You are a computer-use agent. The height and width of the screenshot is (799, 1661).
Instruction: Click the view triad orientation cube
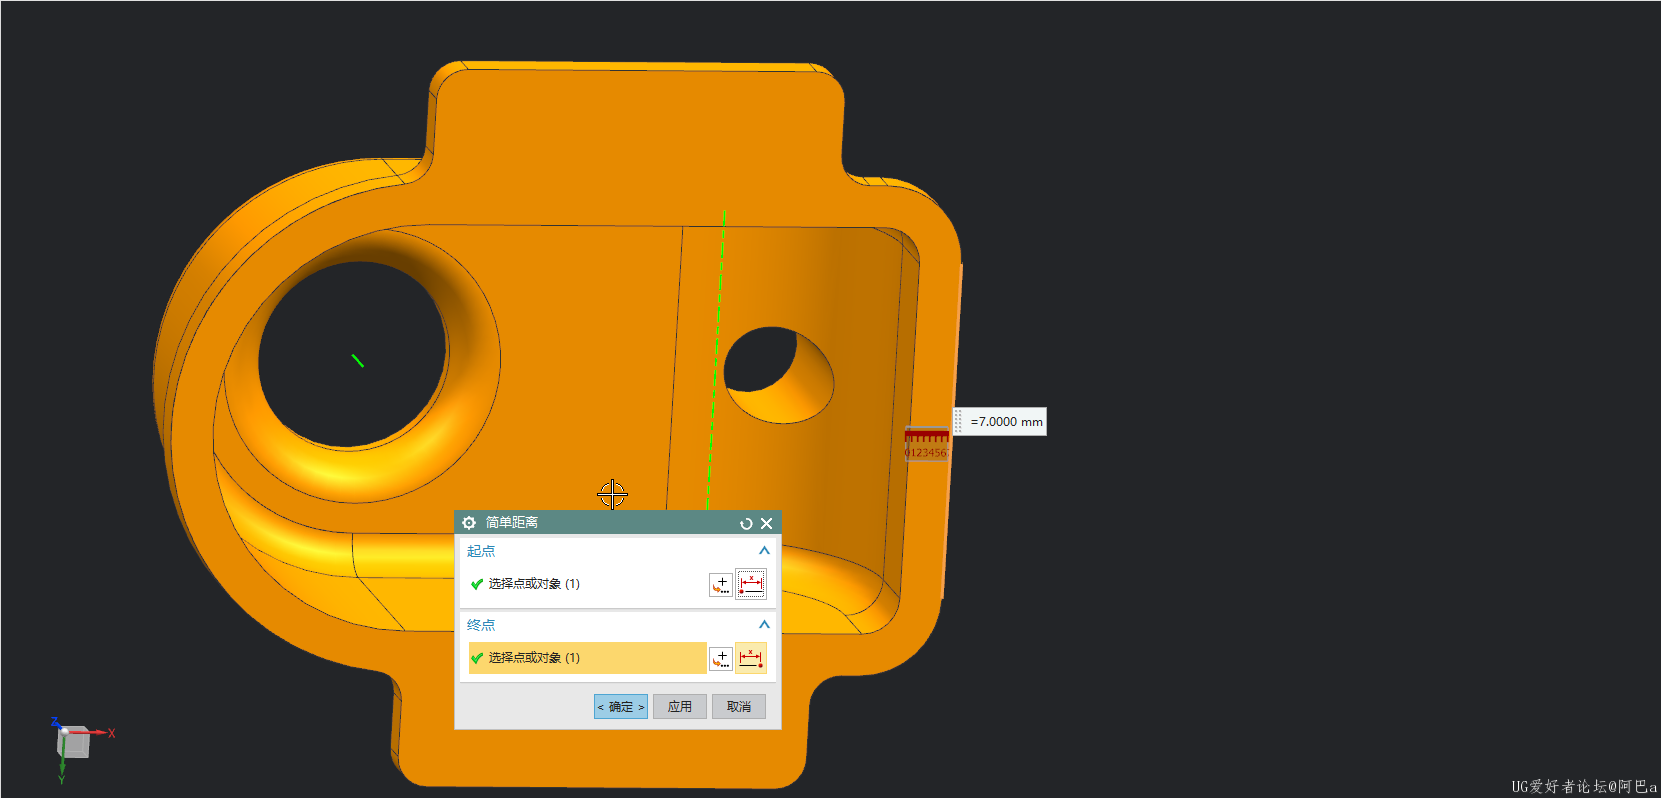pyautogui.click(x=73, y=742)
